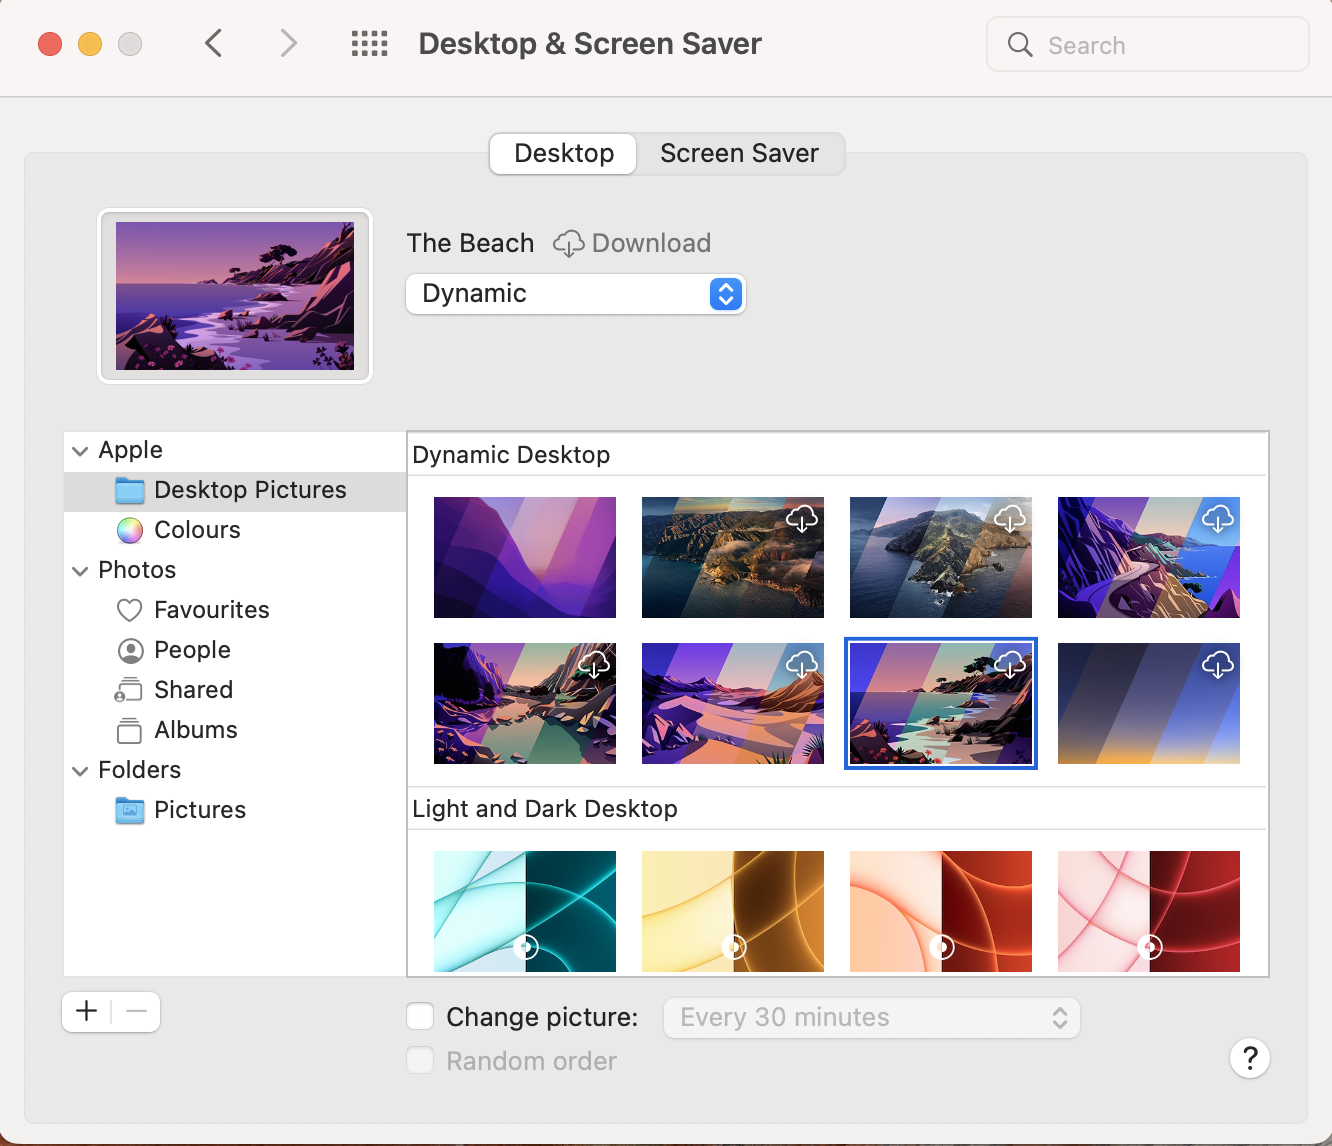Light/dark indicator on pink-red wallpaper
Viewport: 1332px width, 1146px height.
[1150, 946]
